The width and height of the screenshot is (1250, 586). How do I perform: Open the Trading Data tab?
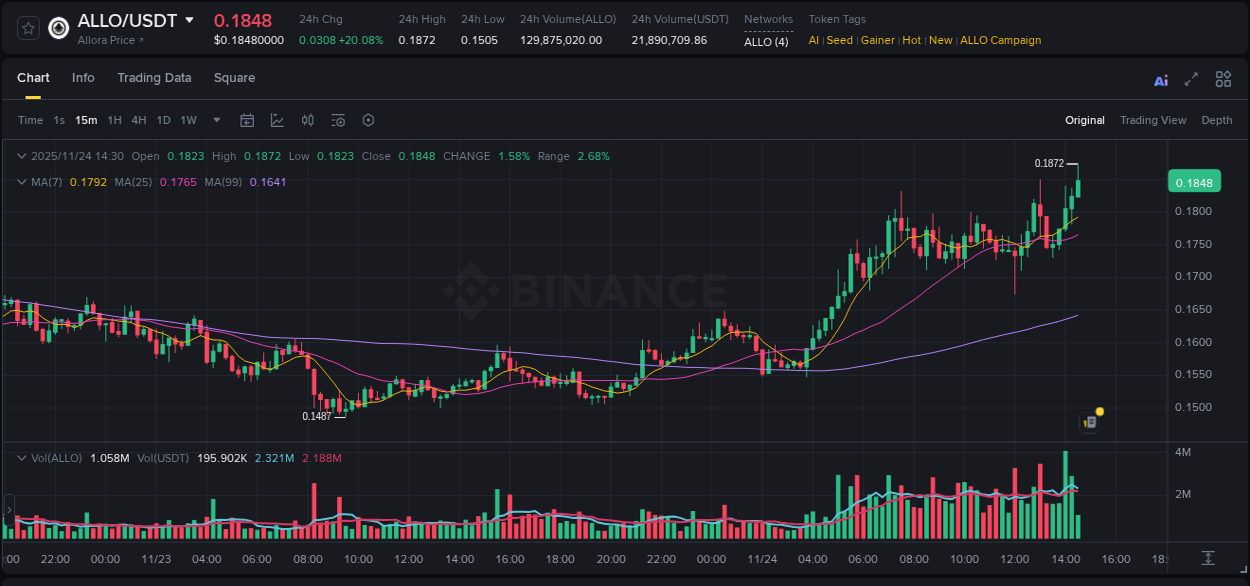[154, 78]
